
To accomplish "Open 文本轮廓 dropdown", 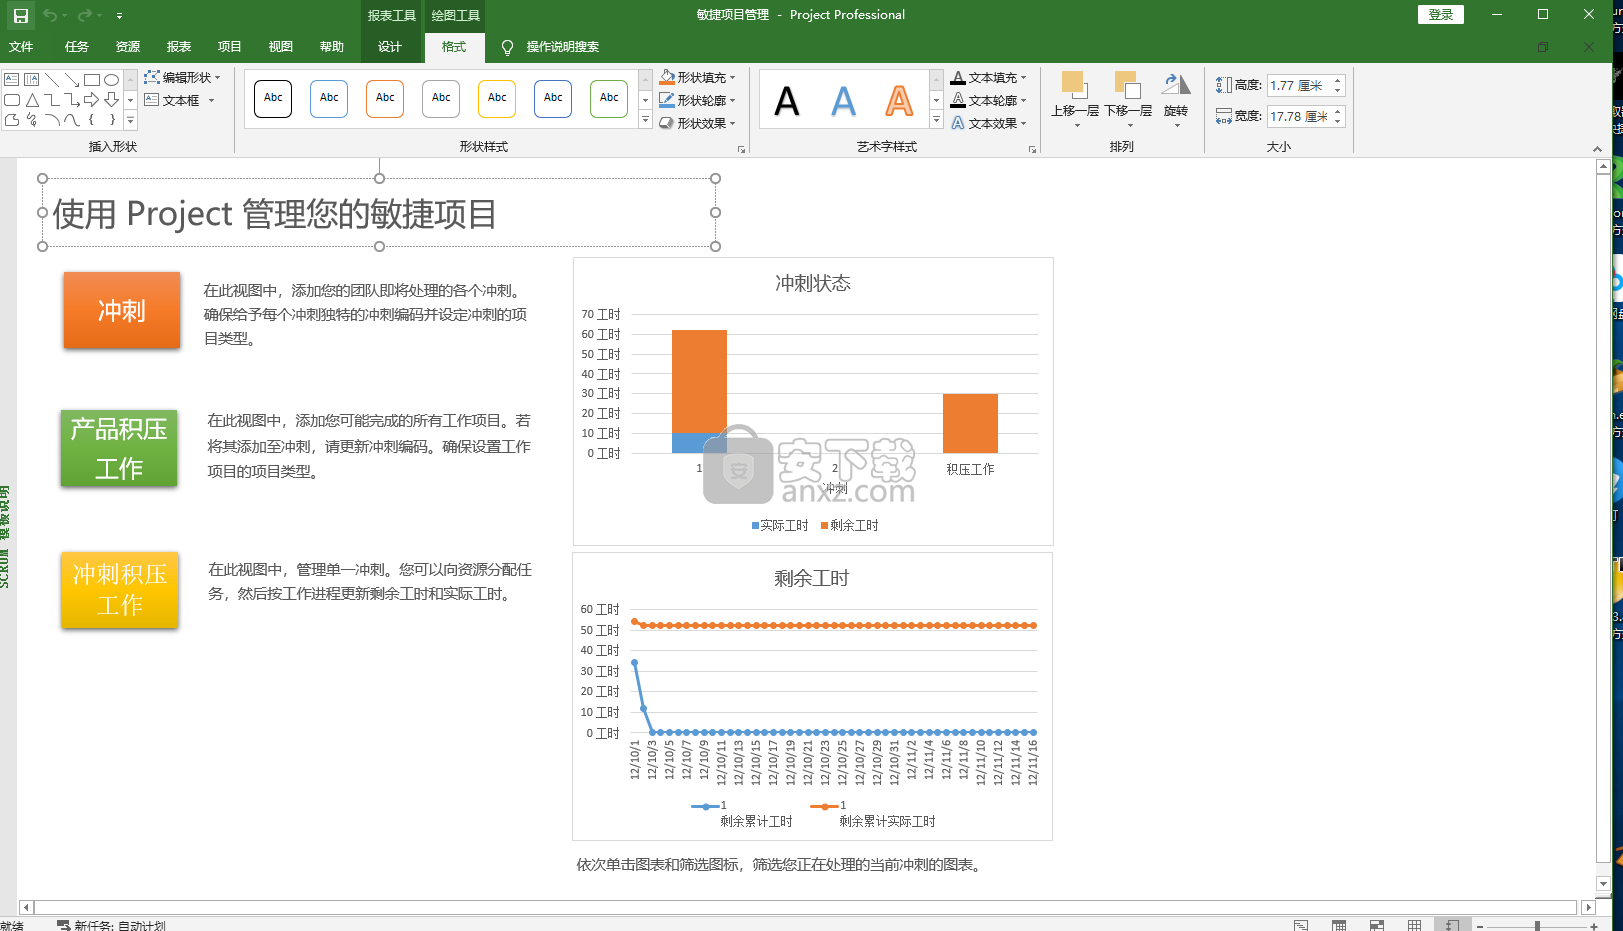I will [988, 100].
